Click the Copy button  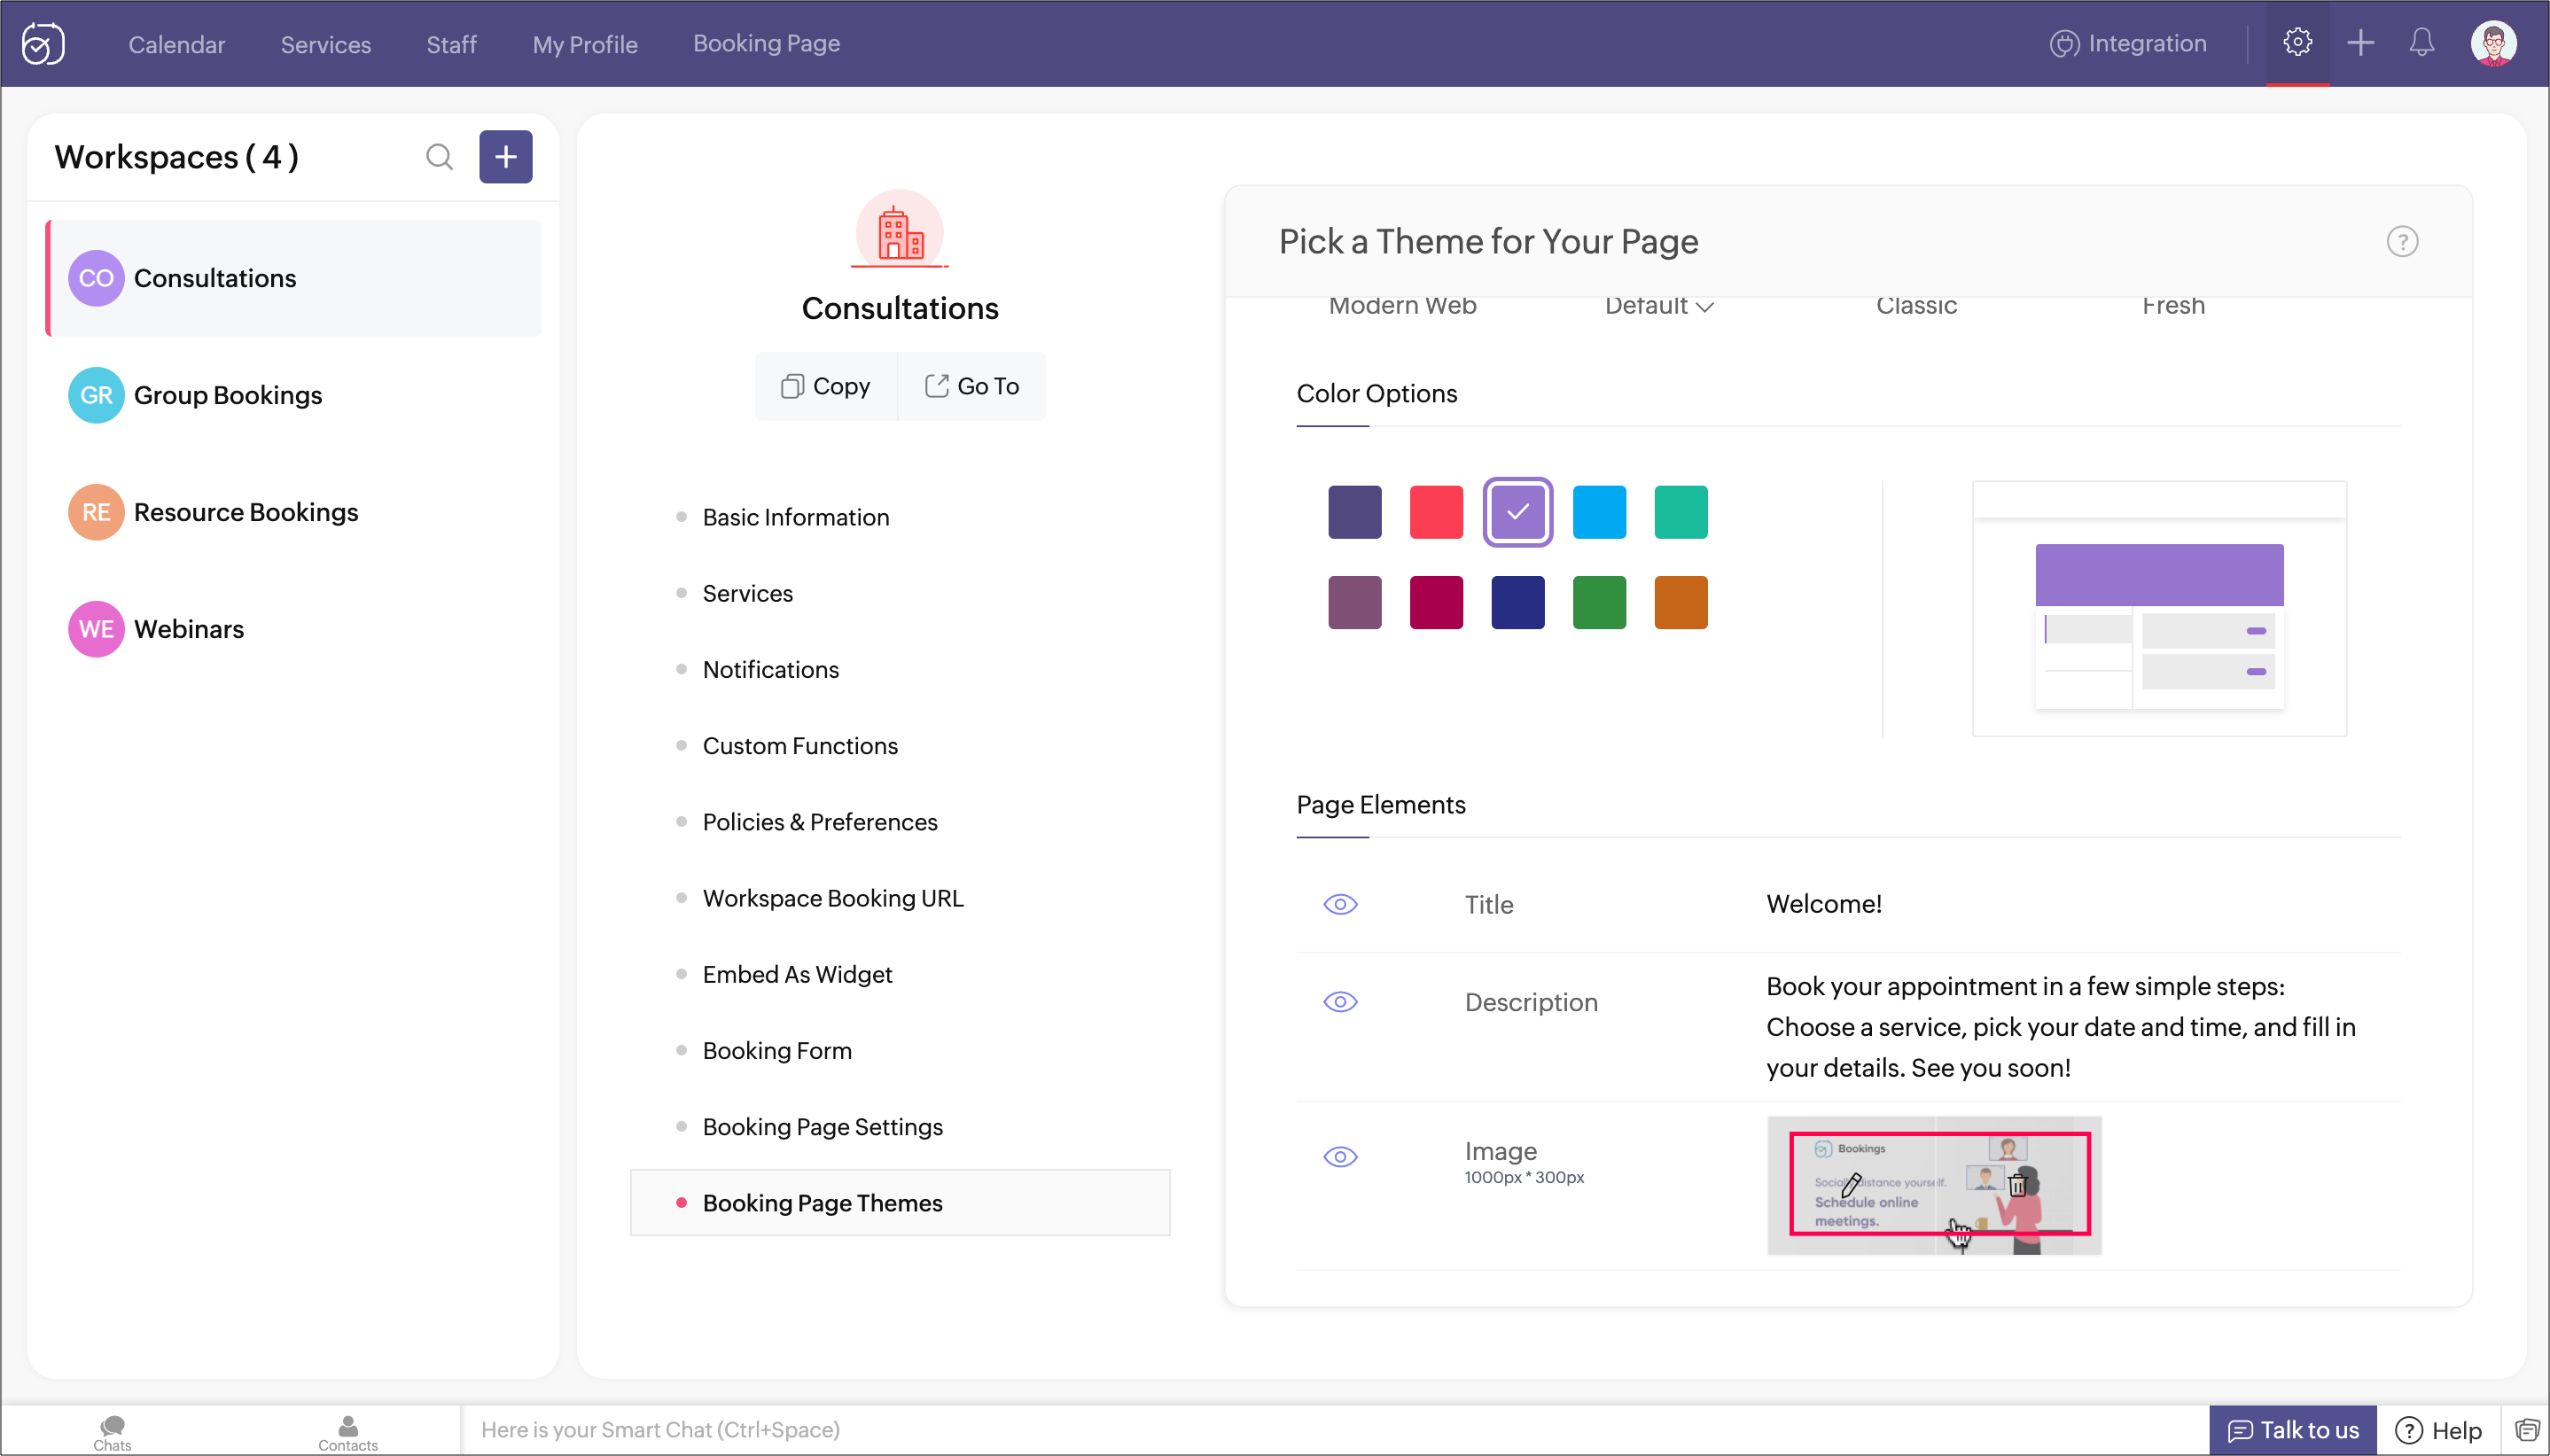coord(826,386)
